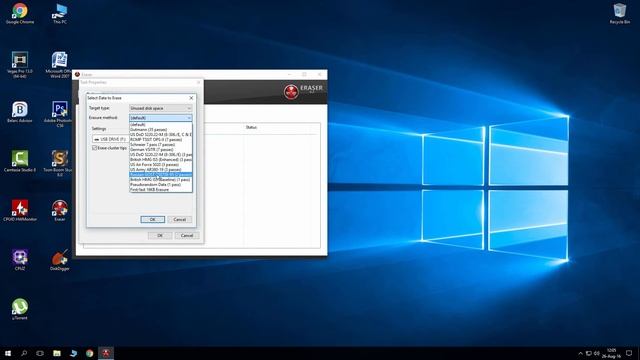640x360 pixels.
Task: Select RCMP TSSIT OPS-II (7 passes)
Action: (160, 140)
